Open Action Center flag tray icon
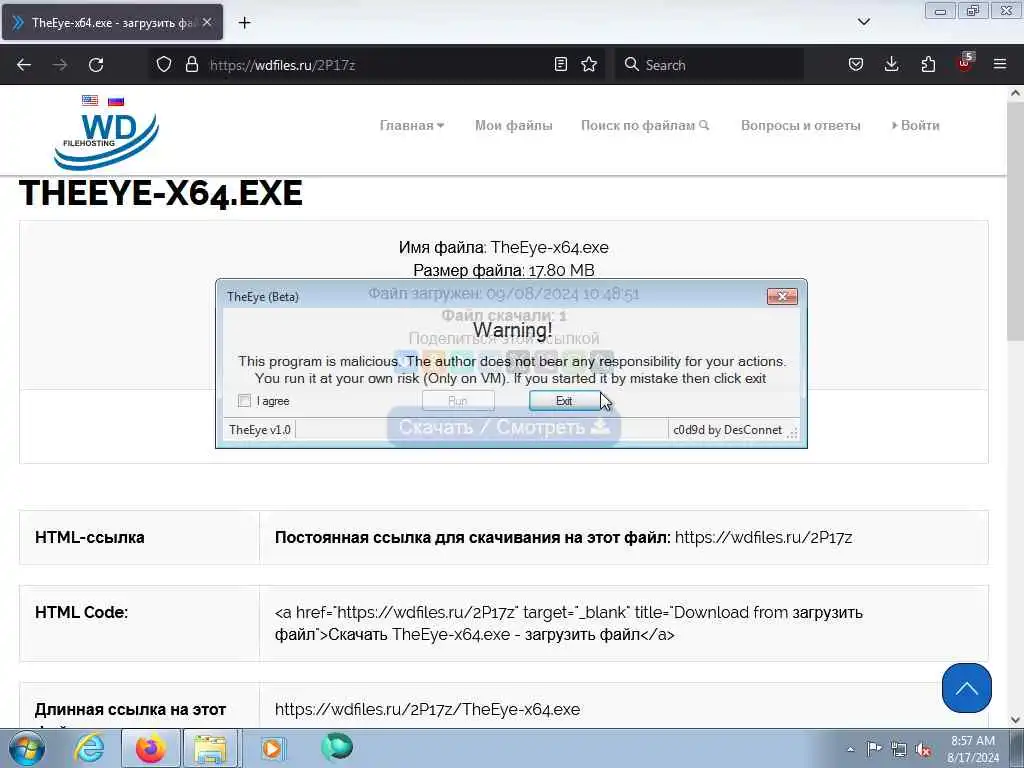 [x=874, y=748]
